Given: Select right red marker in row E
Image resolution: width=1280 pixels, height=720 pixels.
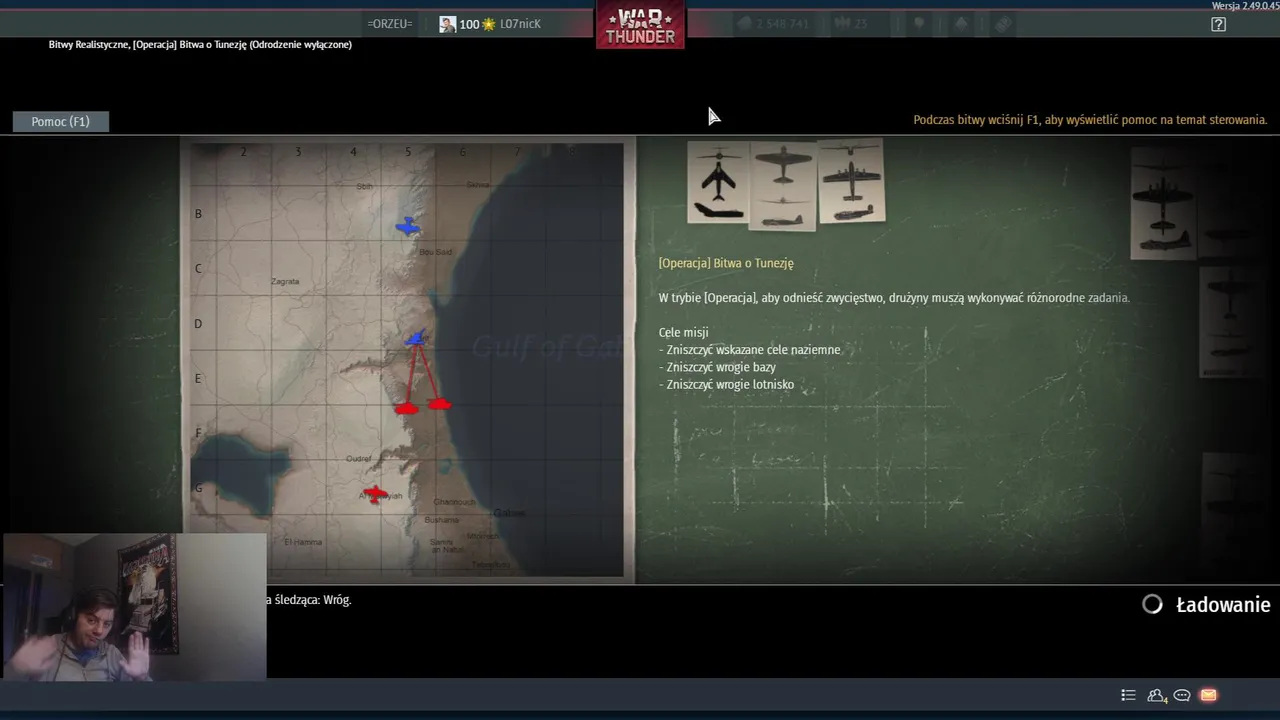Looking at the screenshot, I should [440, 404].
